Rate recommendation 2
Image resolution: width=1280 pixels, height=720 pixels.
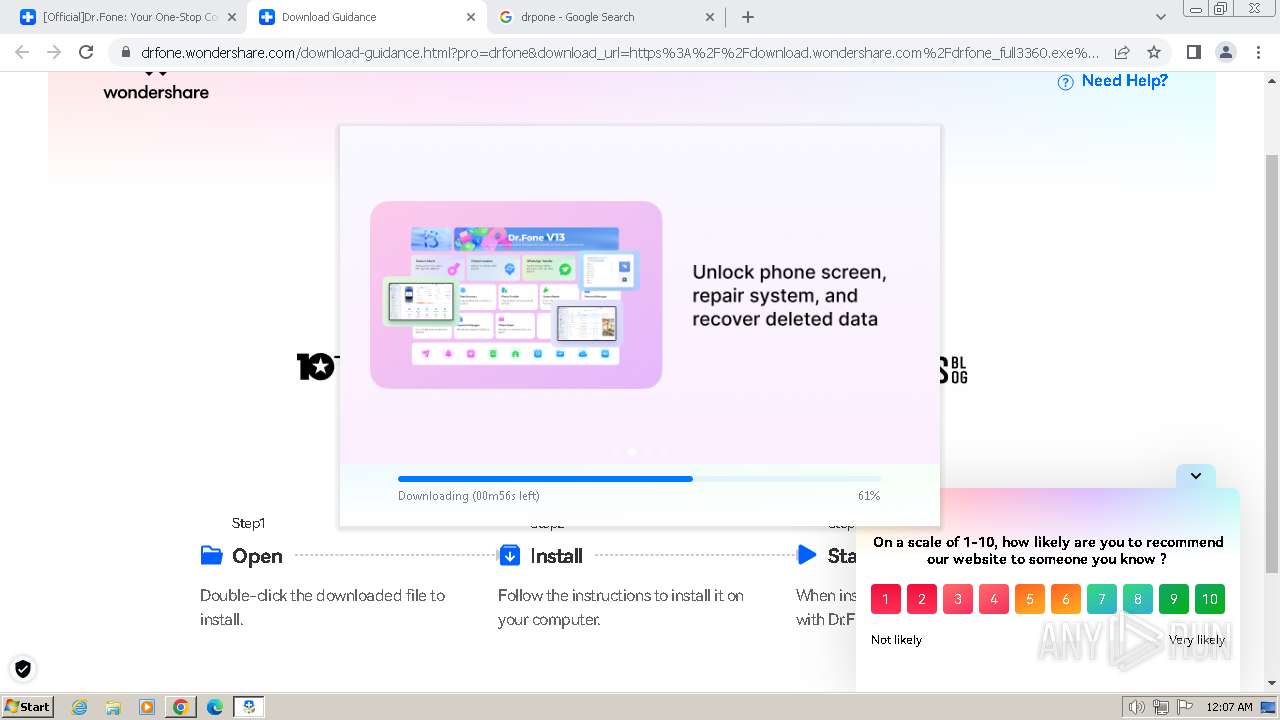click(922, 599)
